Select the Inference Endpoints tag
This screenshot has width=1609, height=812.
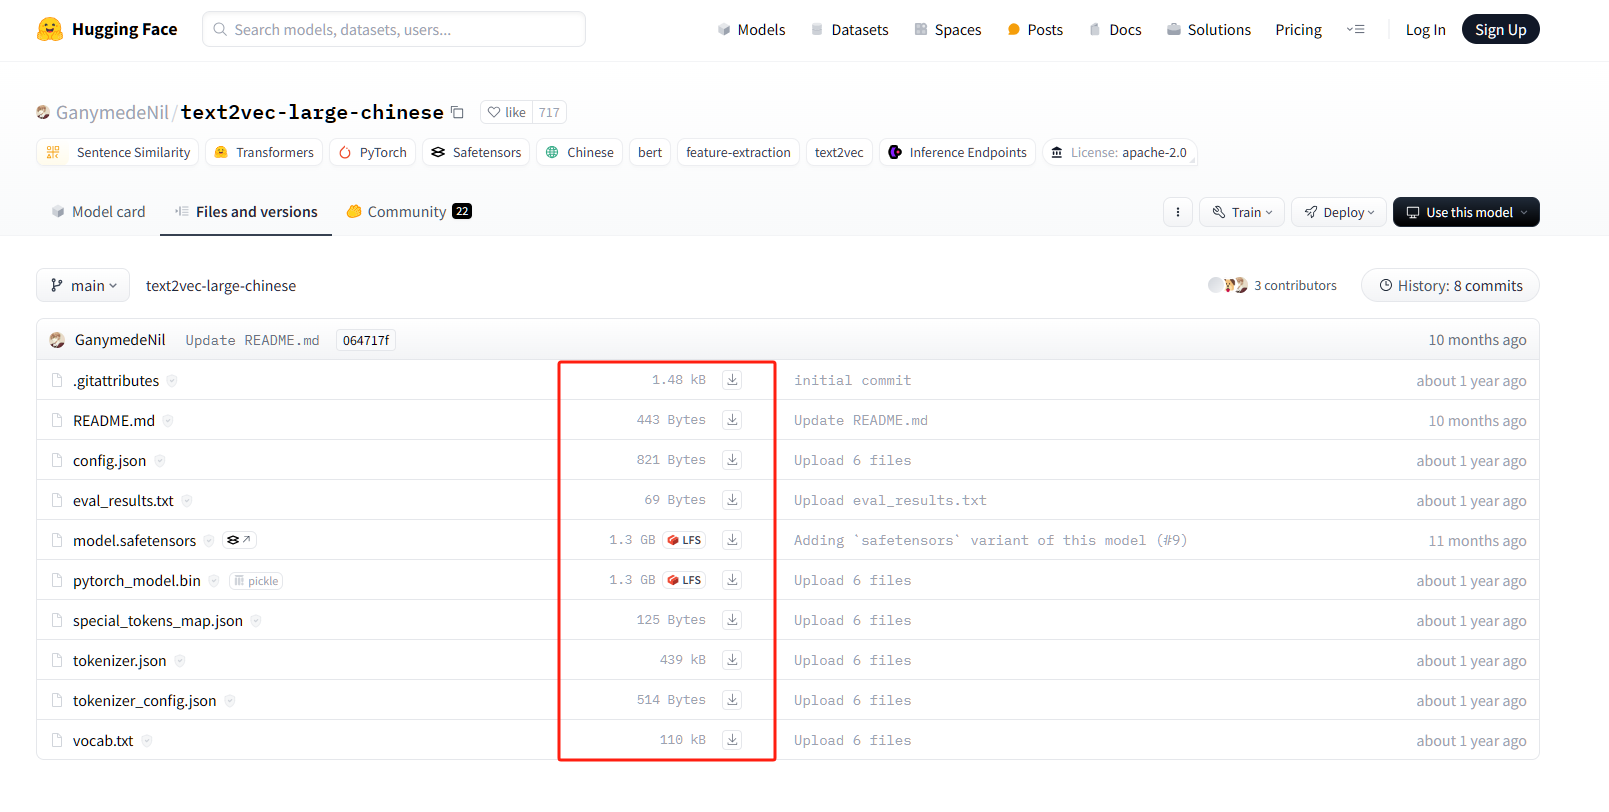pos(957,152)
